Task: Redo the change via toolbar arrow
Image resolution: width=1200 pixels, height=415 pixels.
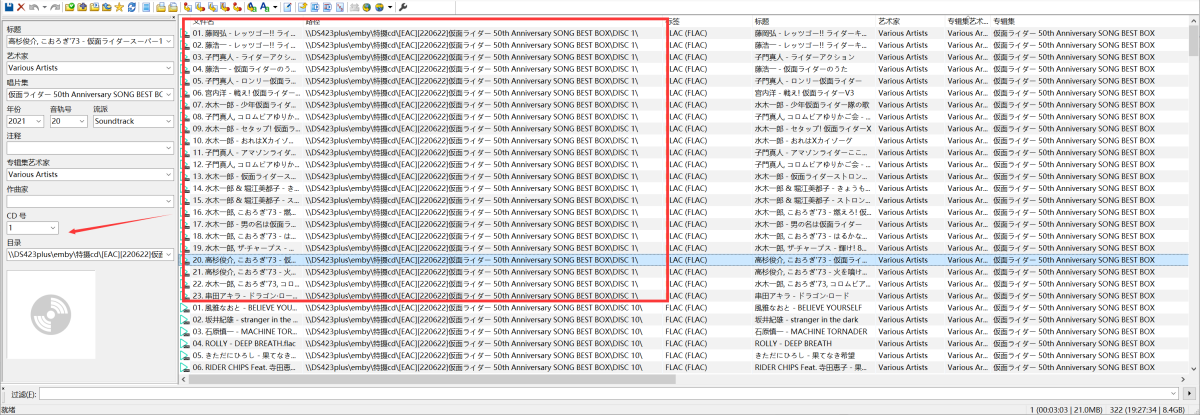Action: 55,7
